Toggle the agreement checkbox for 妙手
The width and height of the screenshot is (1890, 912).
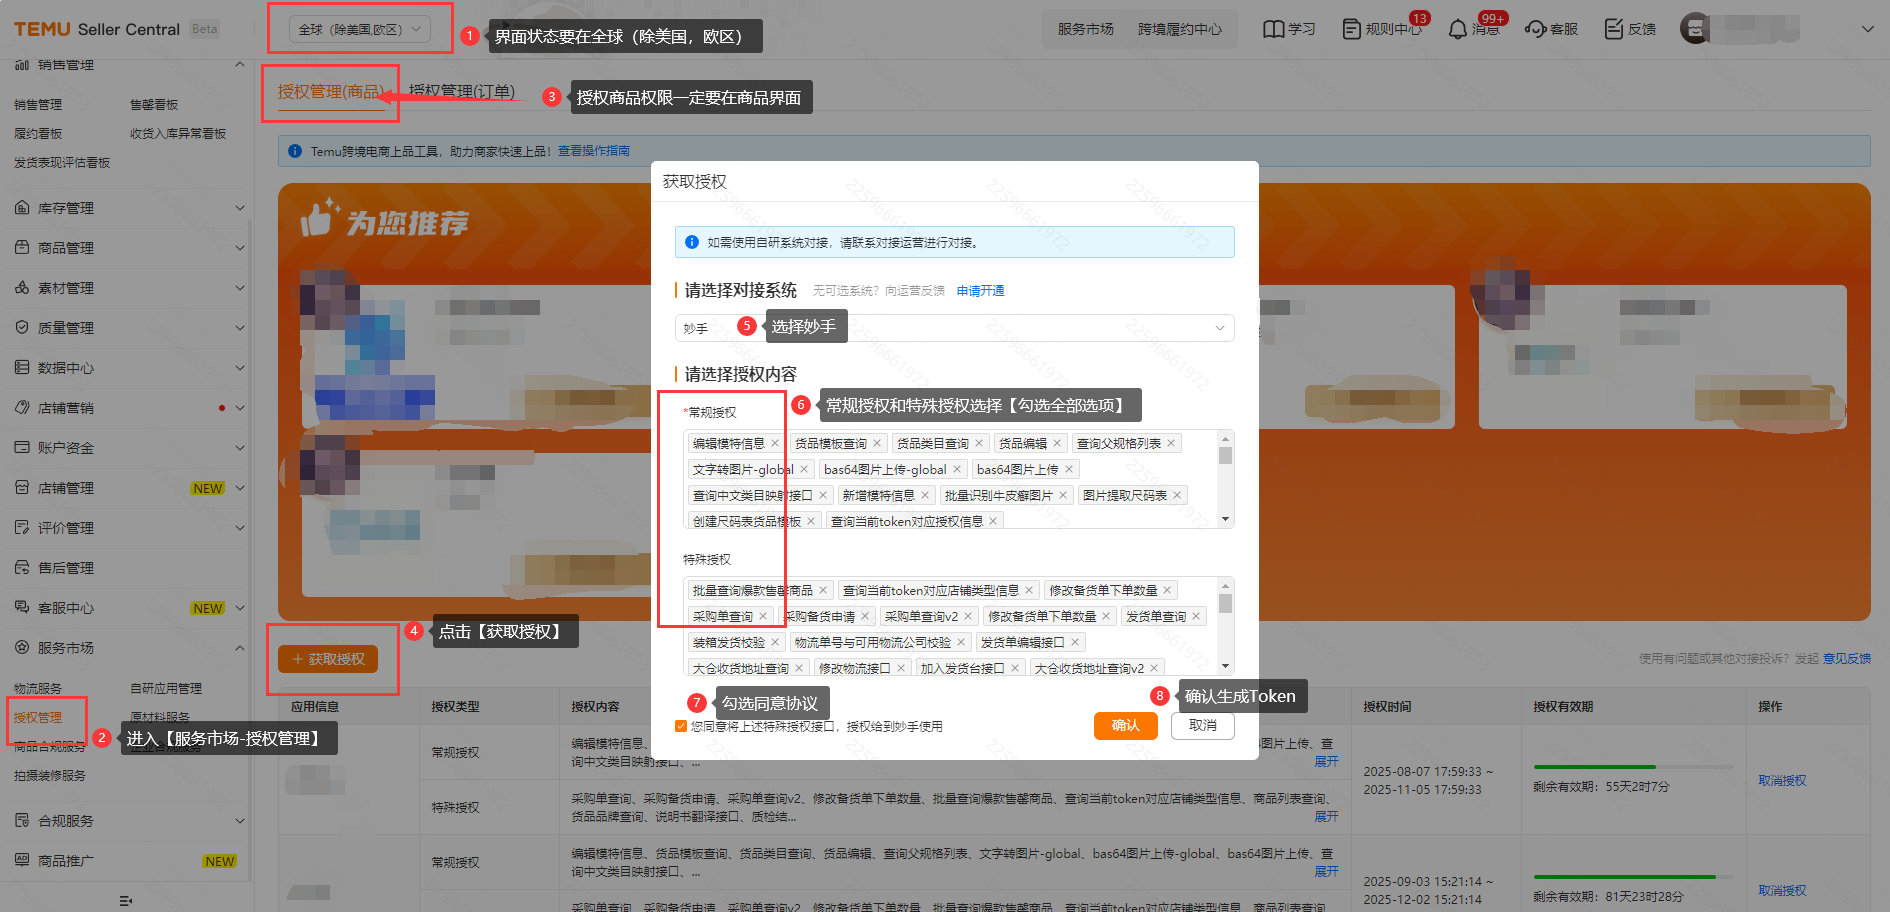tap(681, 727)
